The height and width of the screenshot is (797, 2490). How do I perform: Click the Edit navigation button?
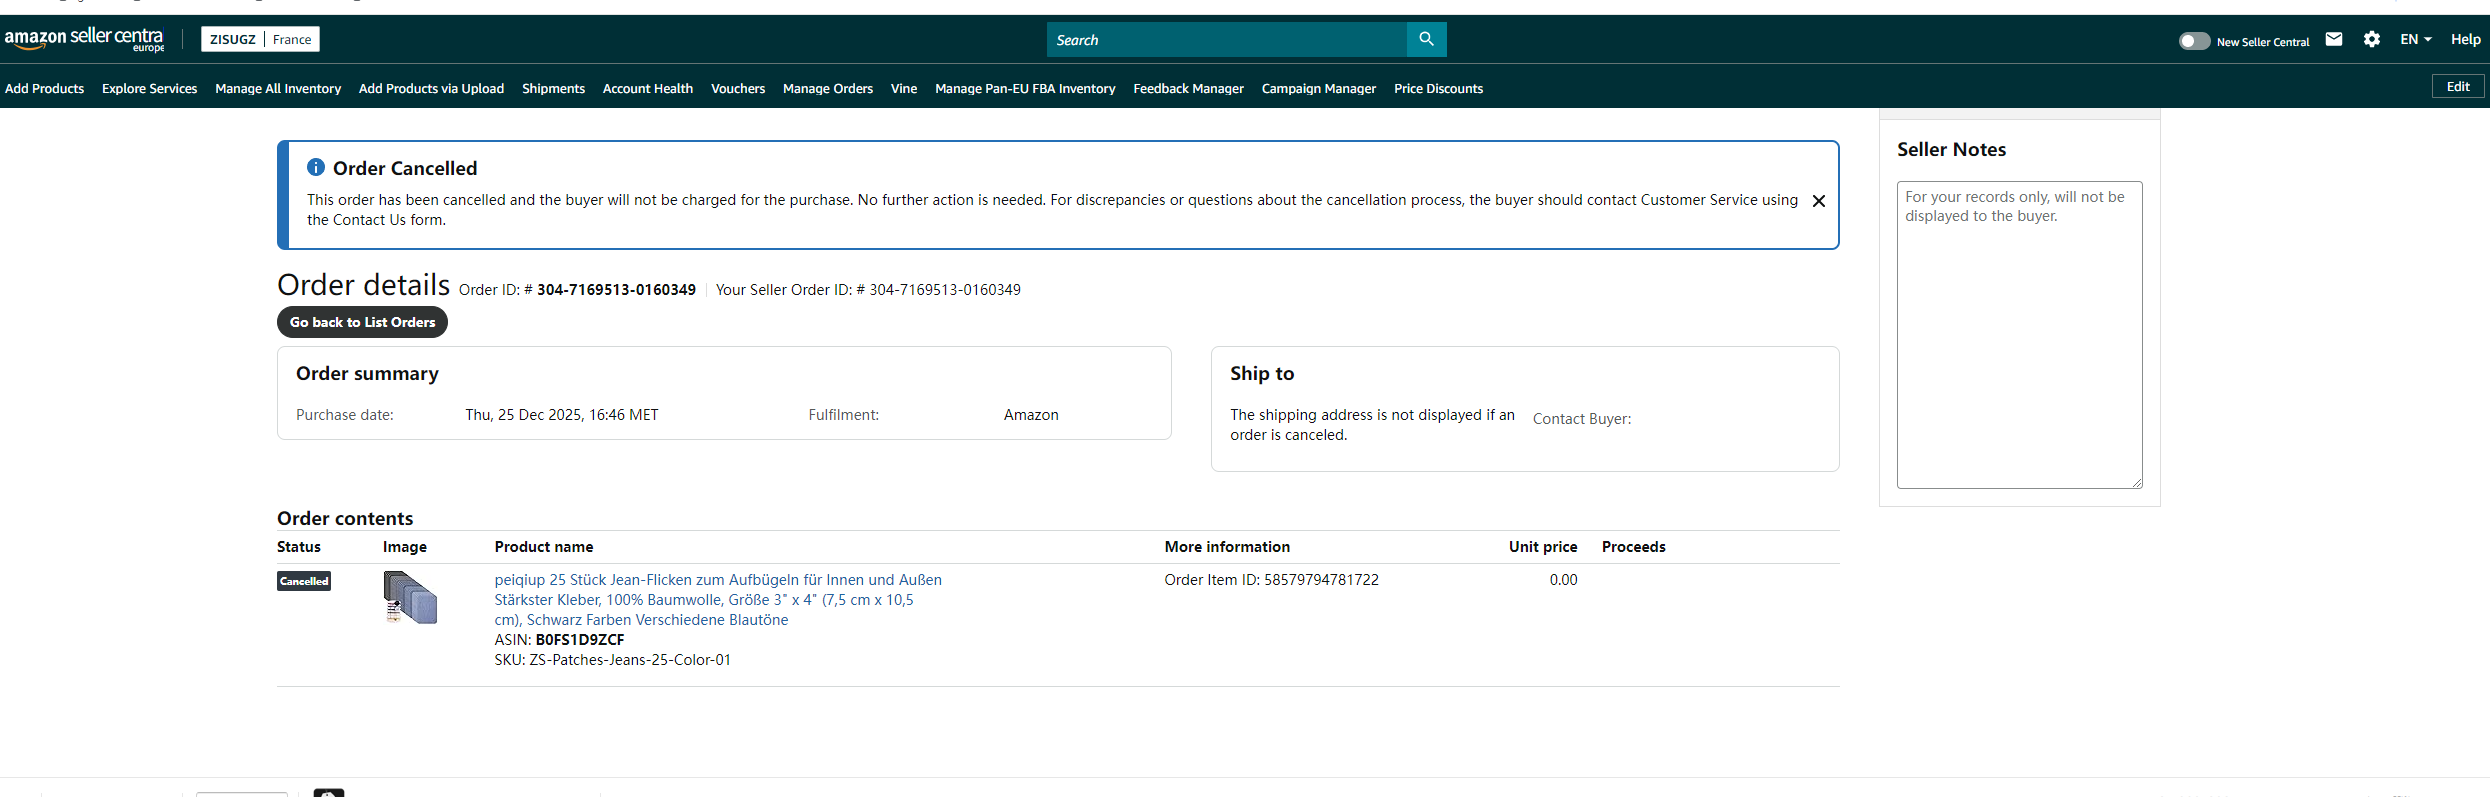coord(2458,87)
